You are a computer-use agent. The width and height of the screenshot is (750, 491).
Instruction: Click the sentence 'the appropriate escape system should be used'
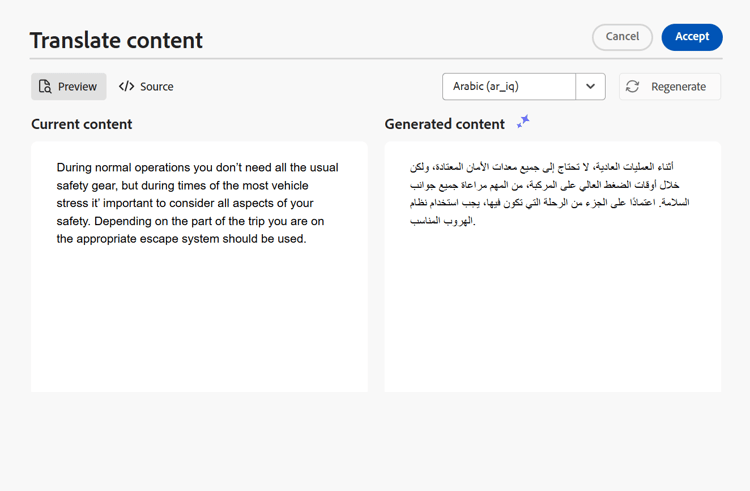(x=181, y=239)
